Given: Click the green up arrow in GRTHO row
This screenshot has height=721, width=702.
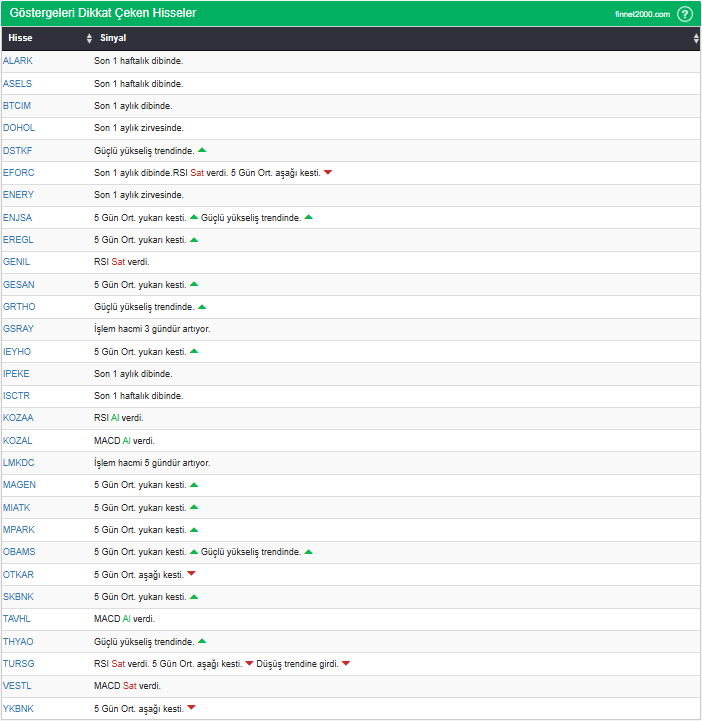Looking at the screenshot, I should point(202,306).
